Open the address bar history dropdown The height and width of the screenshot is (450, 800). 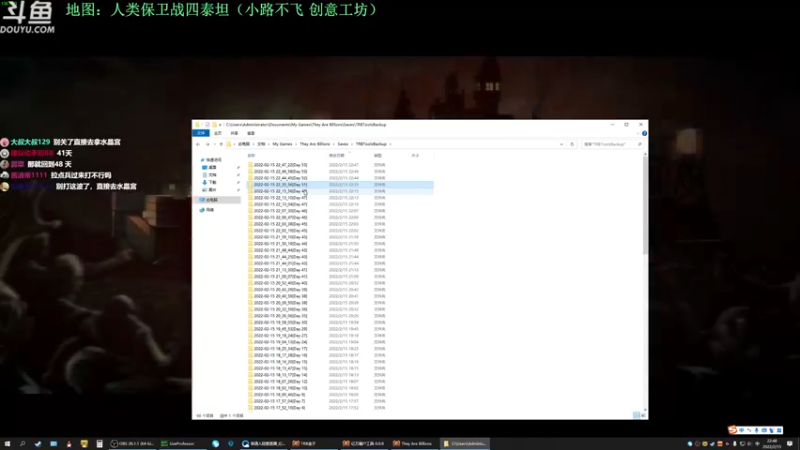coord(562,144)
